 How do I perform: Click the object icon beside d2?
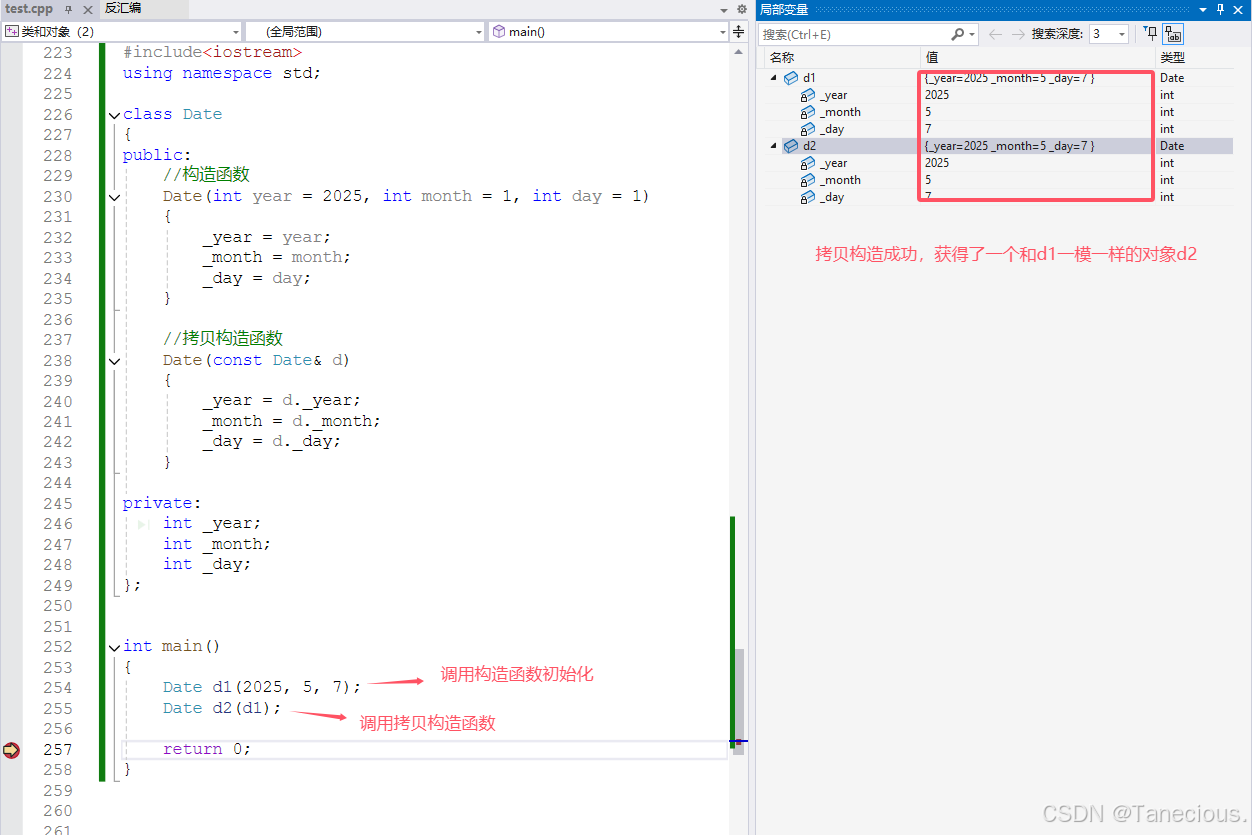coord(790,146)
